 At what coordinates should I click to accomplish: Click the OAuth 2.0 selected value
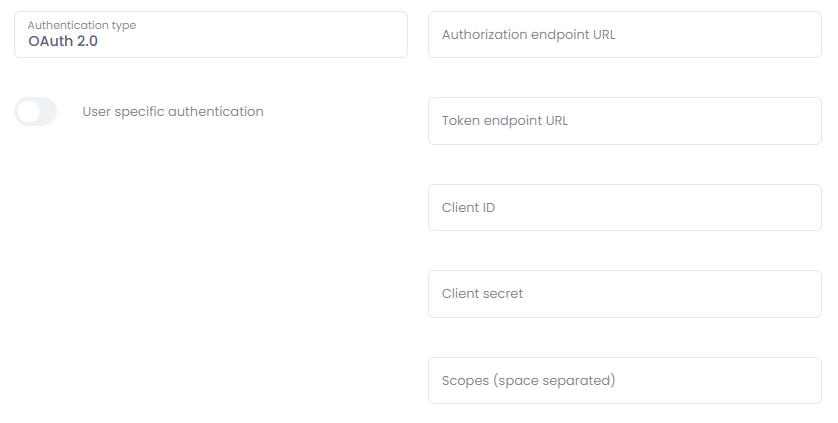[x=63, y=41]
